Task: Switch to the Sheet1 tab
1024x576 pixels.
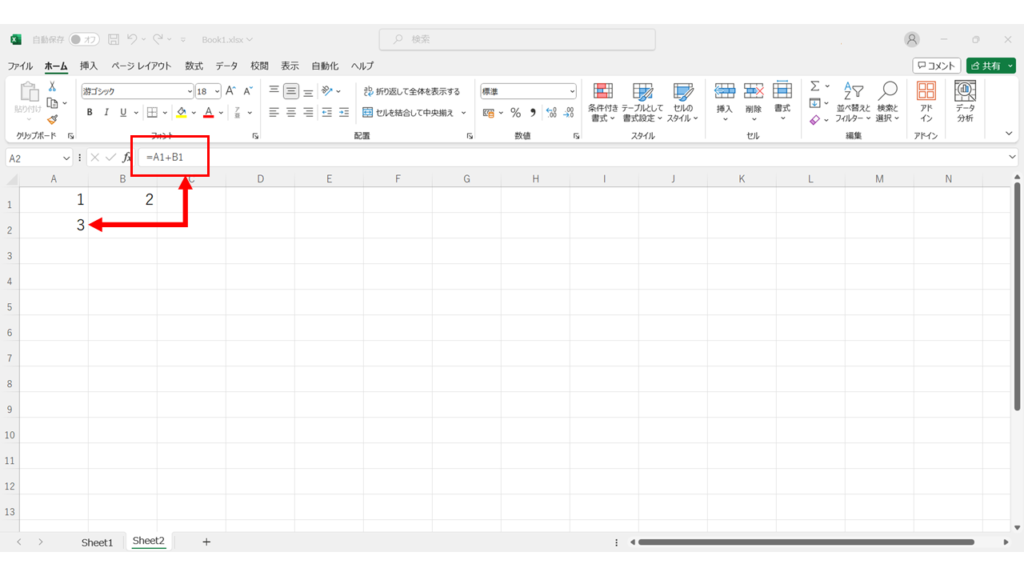Action: pyautogui.click(x=97, y=542)
